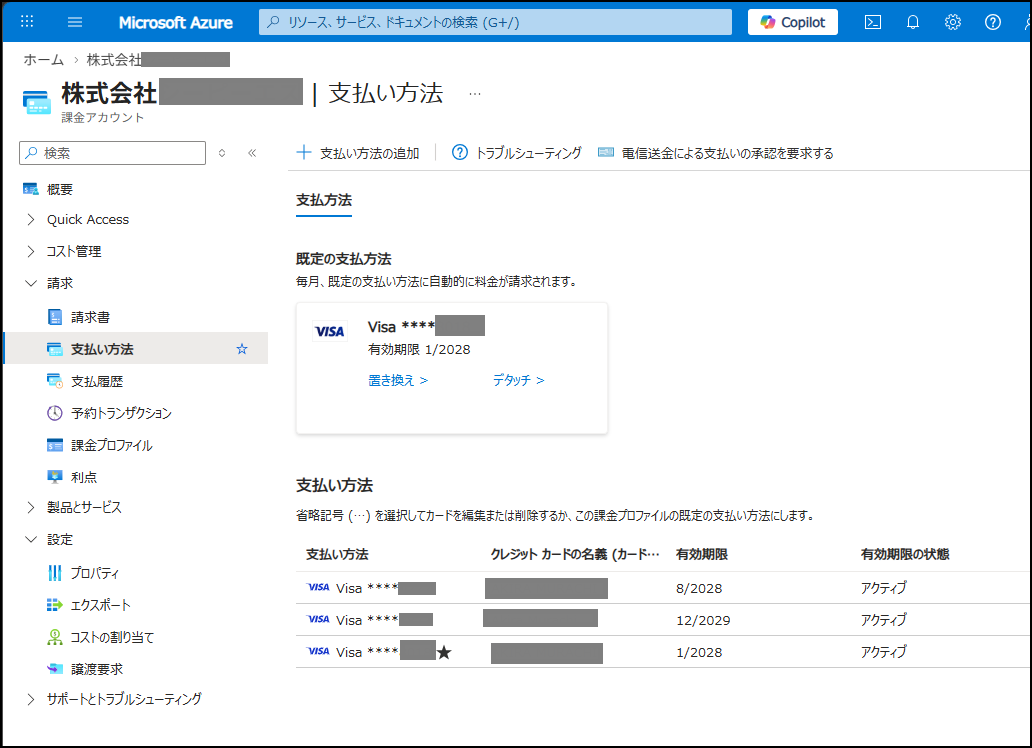Navigate to ホーム via the breadcrumb
This screenshot has width=1032, height=748.
pyautogui.click(x=43, y=59)
